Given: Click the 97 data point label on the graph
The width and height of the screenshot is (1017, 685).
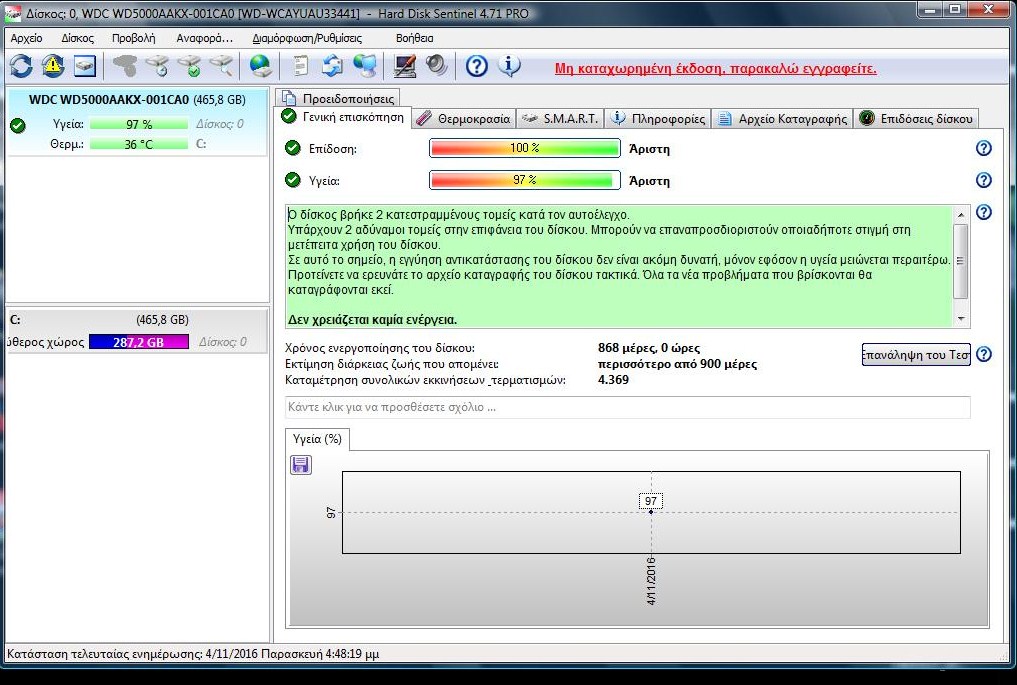Looking at the screenshot, I should (651, 501).
